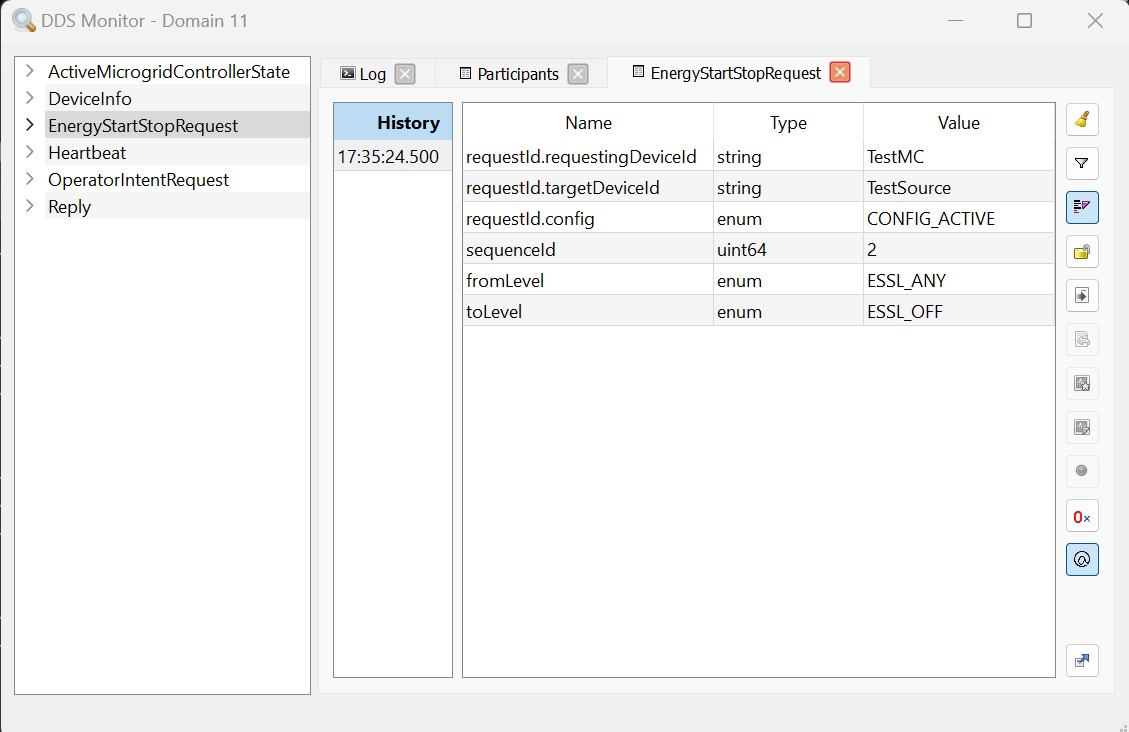Close the Participants tab
Screen dimensions: 1129x732
click(x=578, y=74)
